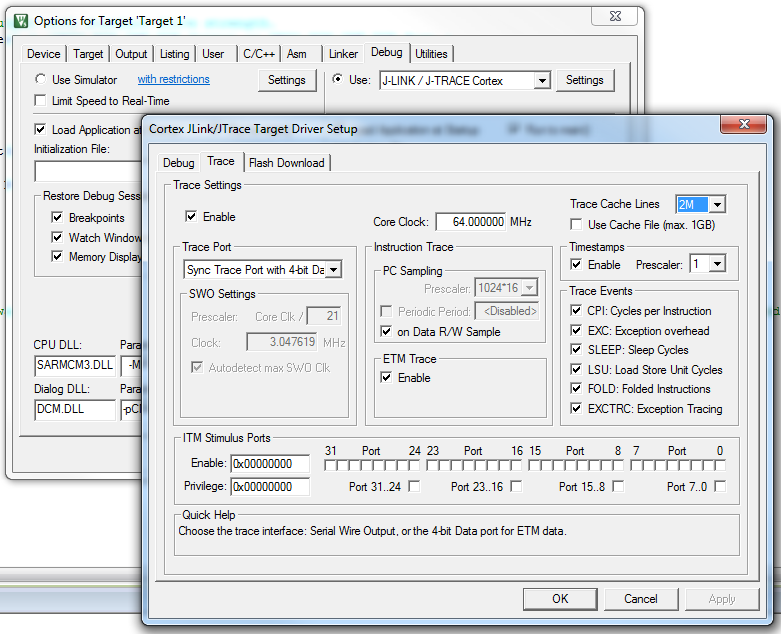Image resolution: width=782 pixels, height=634 pixels.
Task: Toggle the ETM Trace Enable checkbox
Action: pyautogui.click(x=386, y=378)
